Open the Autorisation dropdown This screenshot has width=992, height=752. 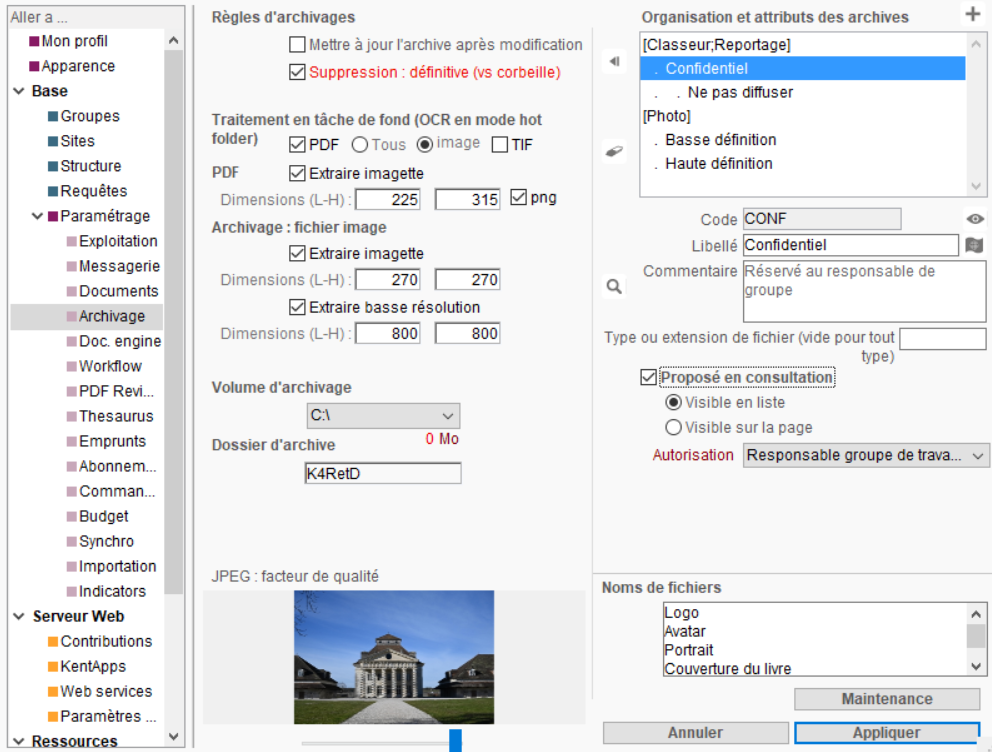[866, 455]
